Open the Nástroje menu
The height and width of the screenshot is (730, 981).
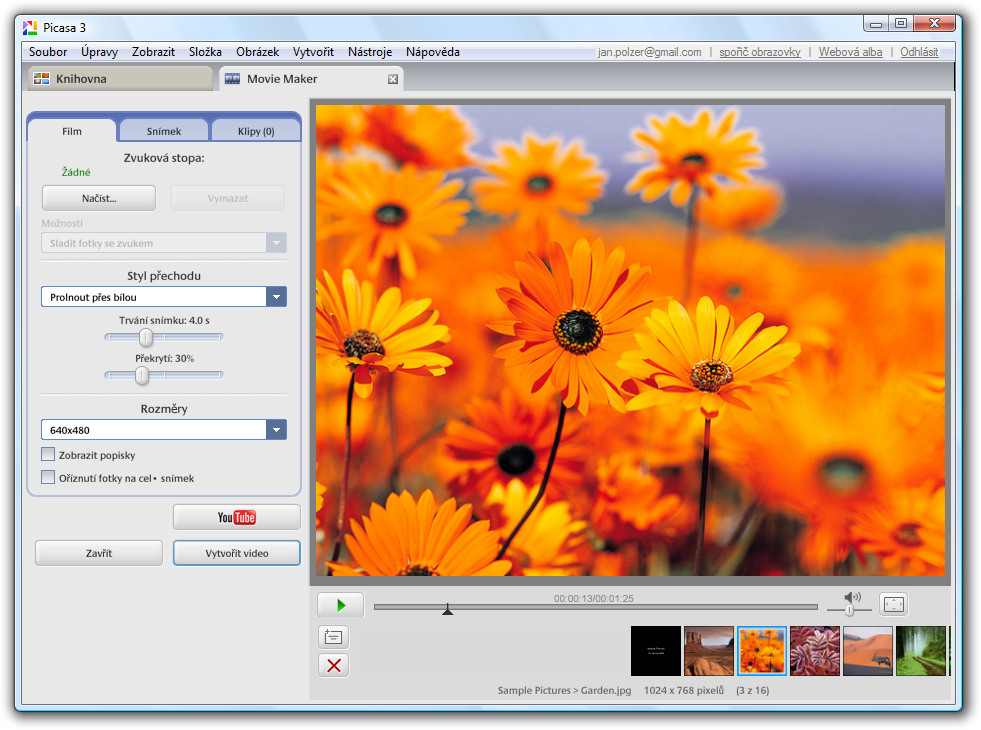pyautogui.click(x=370, y=52)
